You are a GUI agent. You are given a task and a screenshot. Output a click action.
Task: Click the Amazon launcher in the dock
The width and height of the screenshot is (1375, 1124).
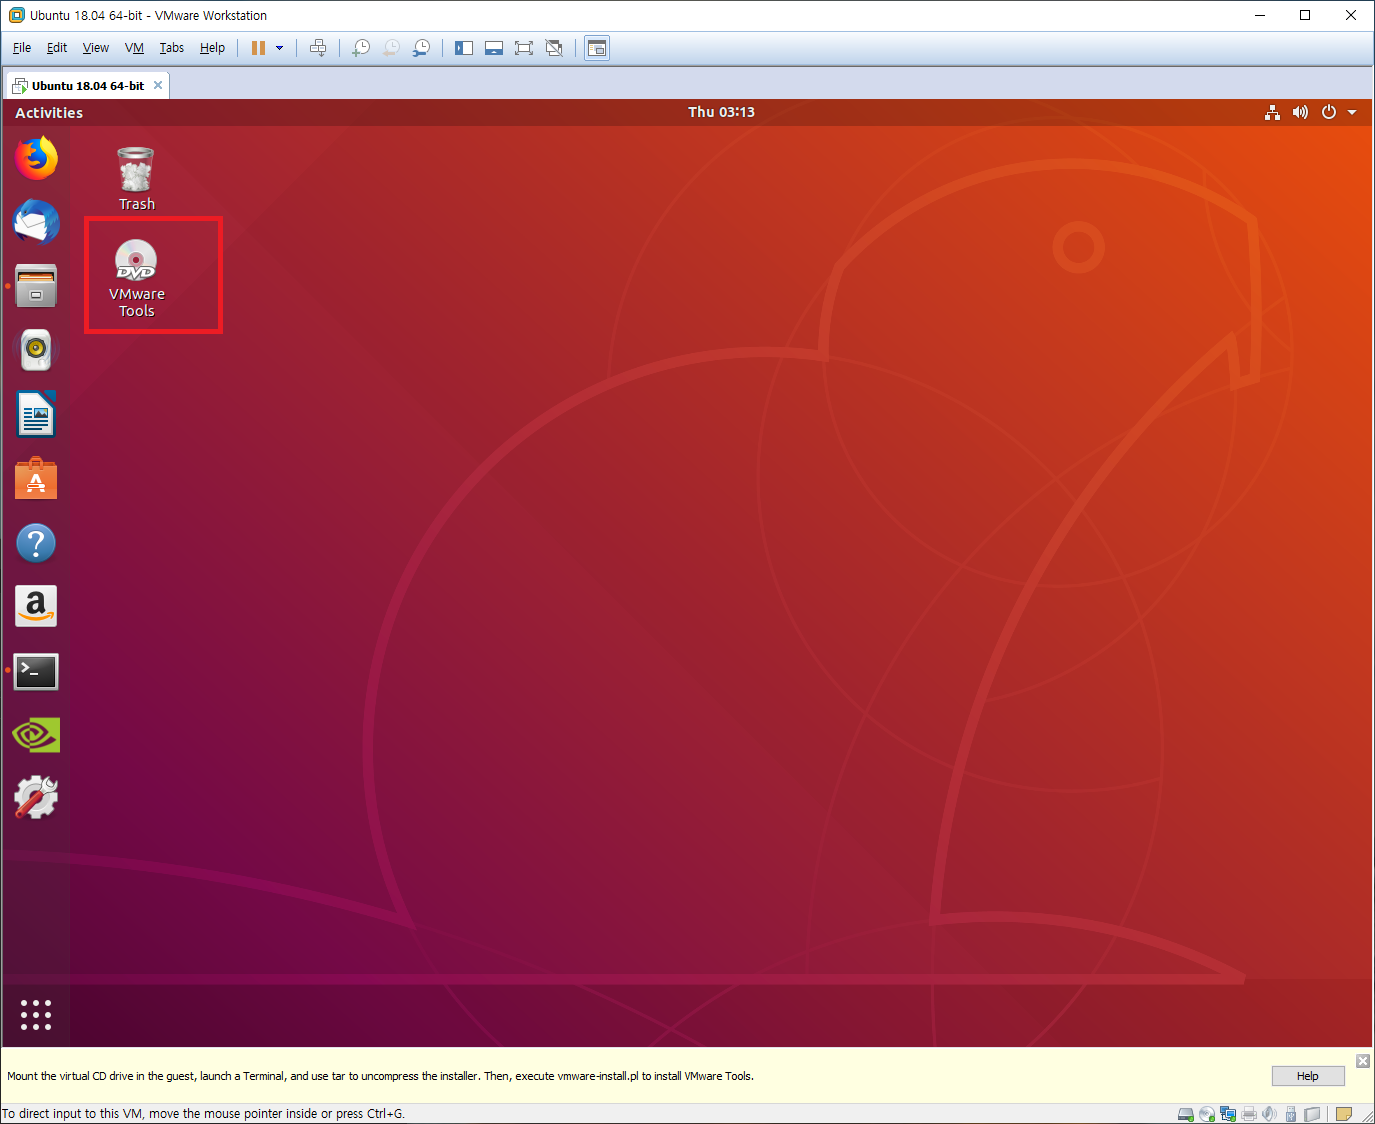(36, 606)
